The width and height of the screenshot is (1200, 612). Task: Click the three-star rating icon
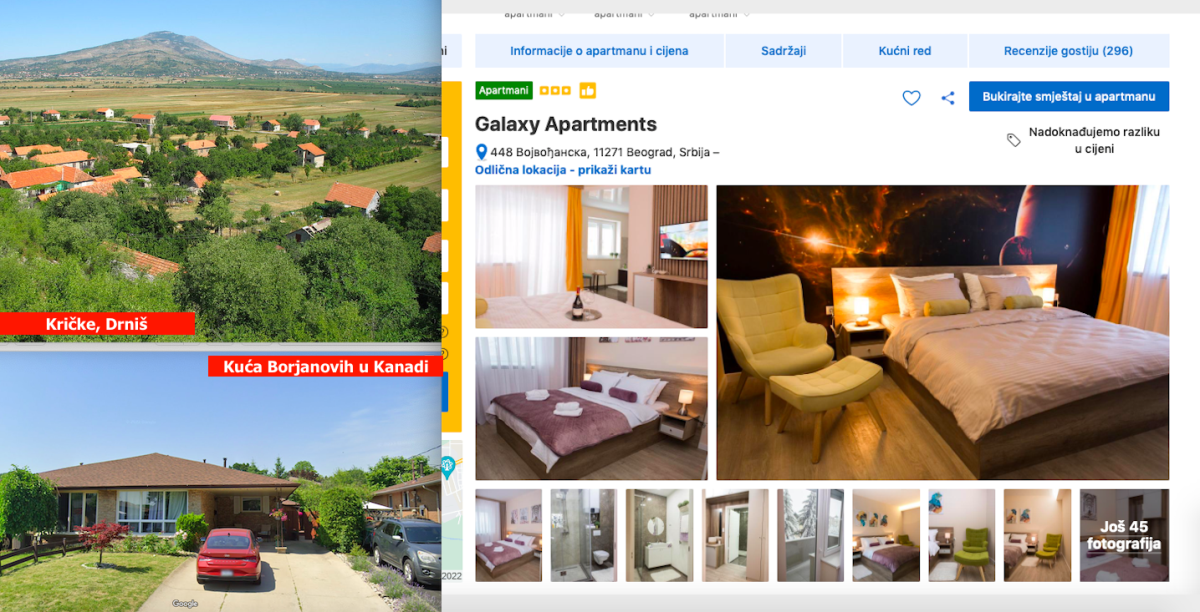[555, 90]
